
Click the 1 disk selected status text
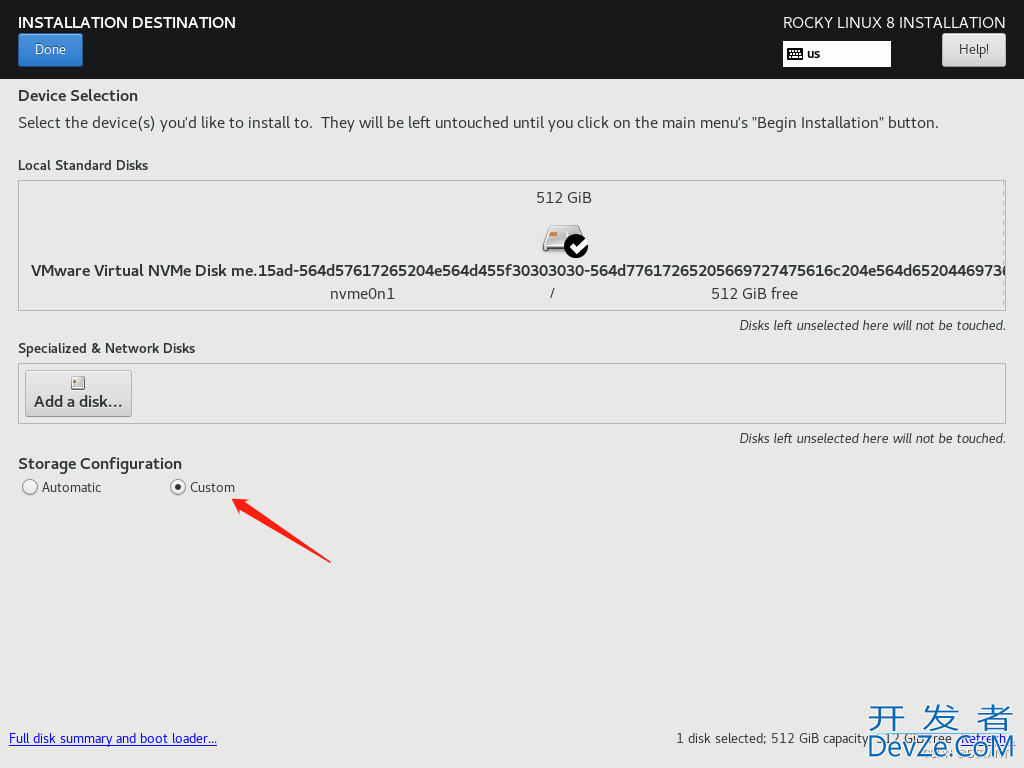coord(720,739)
